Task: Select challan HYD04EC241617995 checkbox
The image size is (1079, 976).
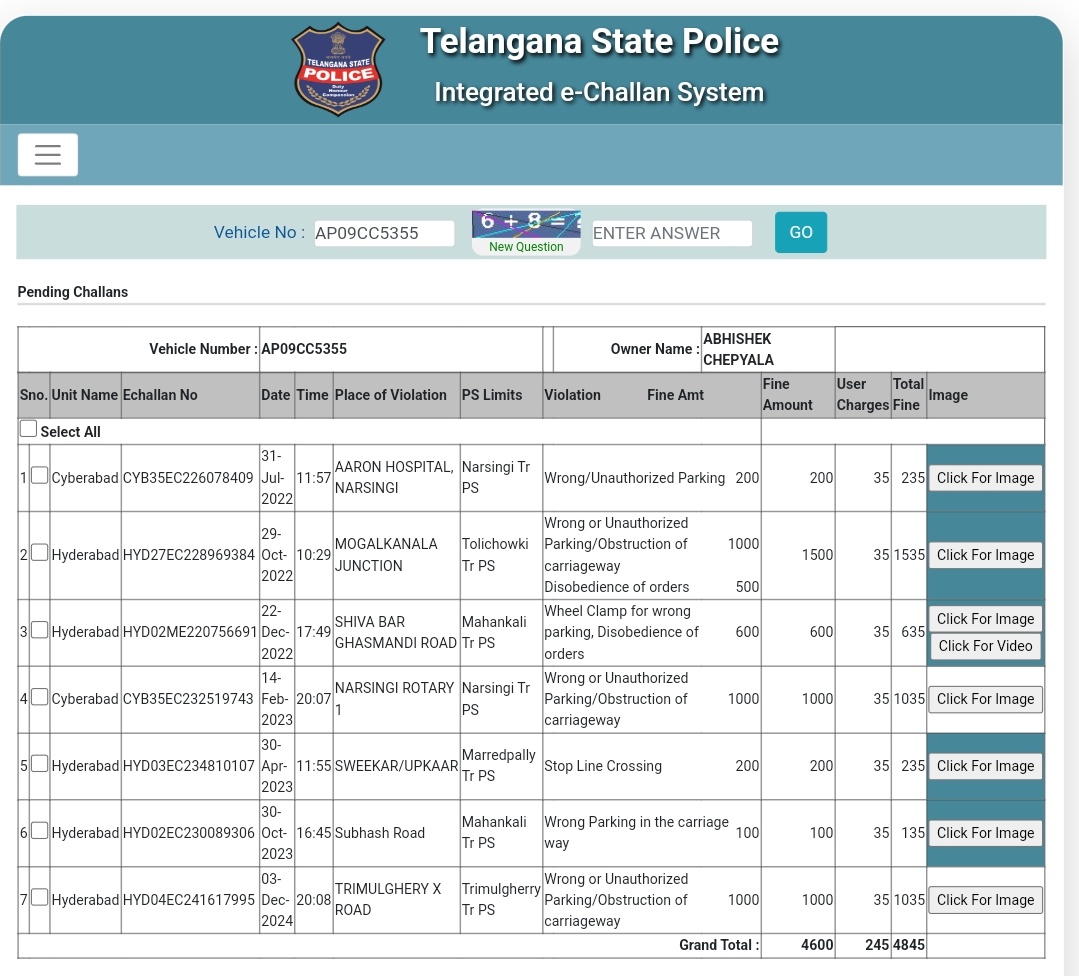Action: click(x=40, y=897)
